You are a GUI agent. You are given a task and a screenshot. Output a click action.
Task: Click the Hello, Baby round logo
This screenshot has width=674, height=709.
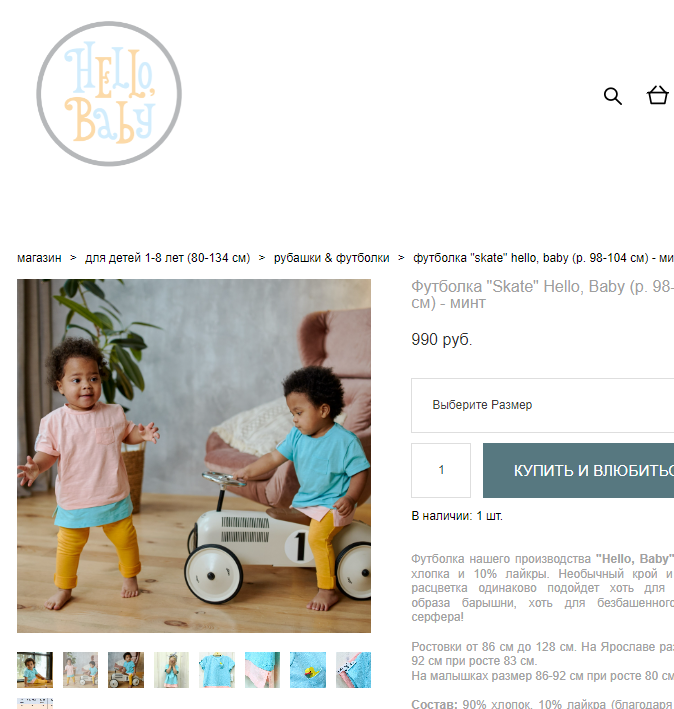coord(109,94)
